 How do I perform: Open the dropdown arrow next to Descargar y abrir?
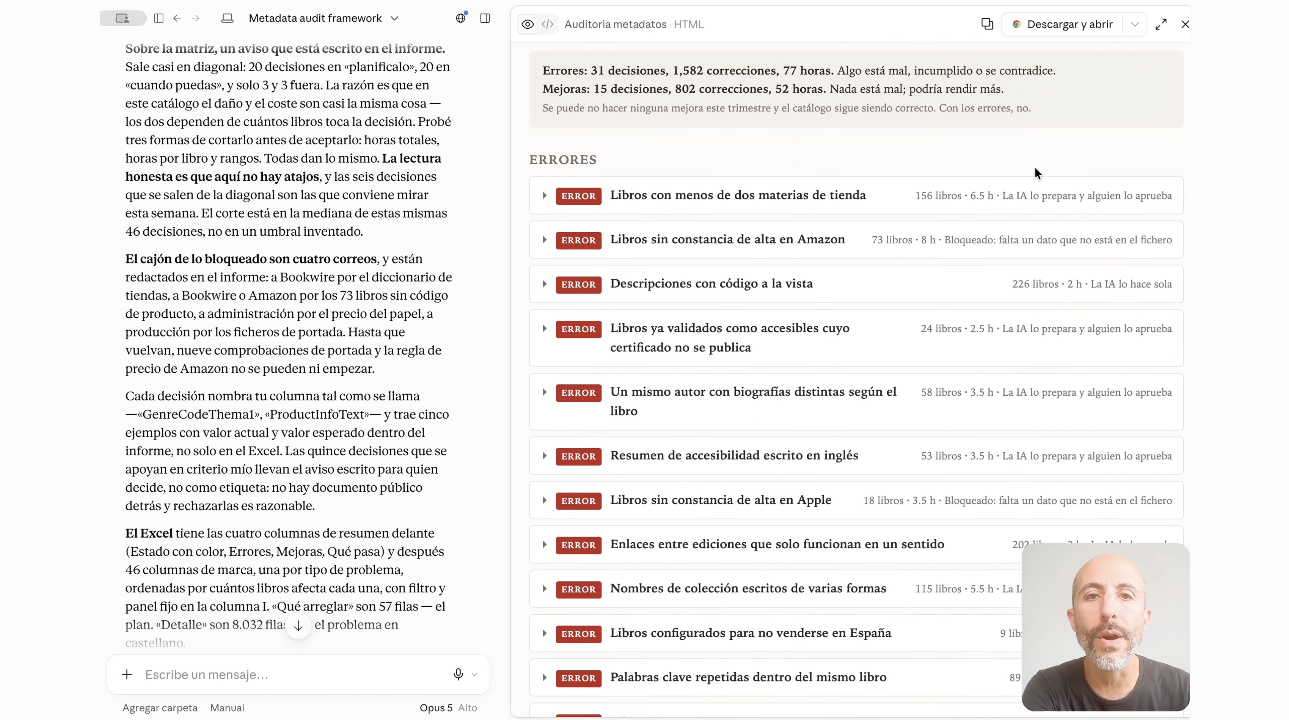1135,24
